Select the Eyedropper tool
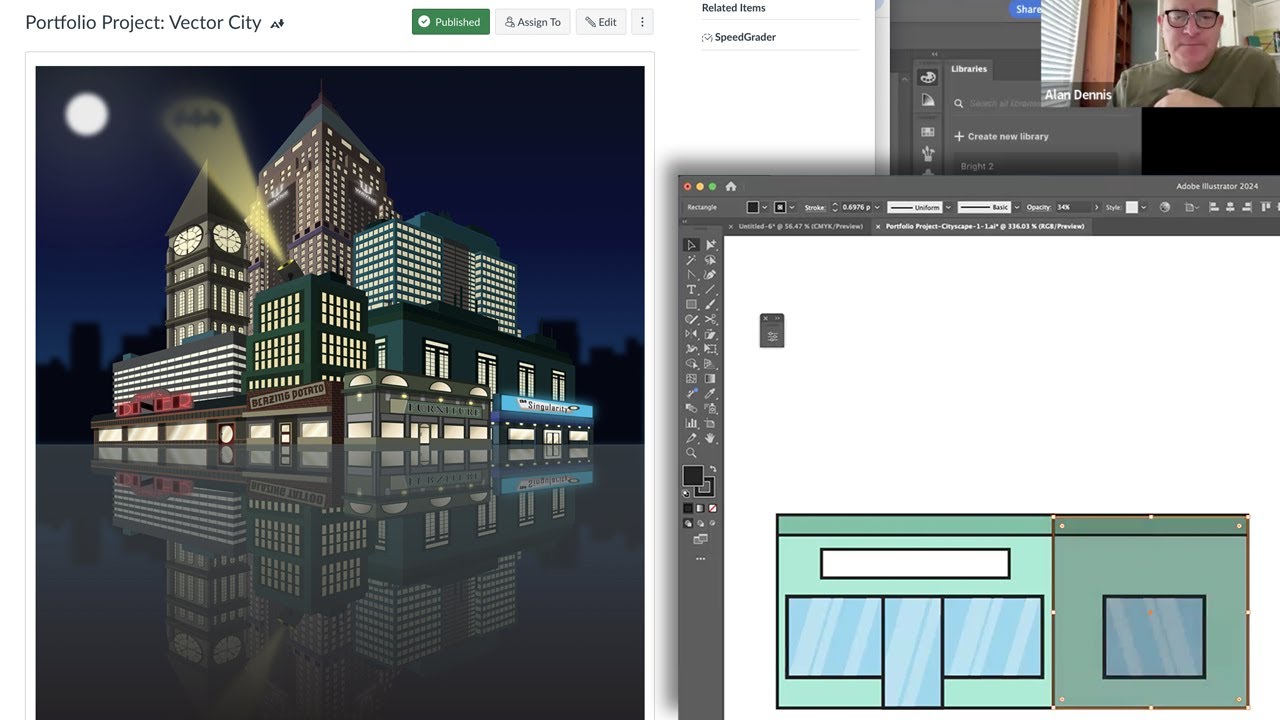This screenshot has height=720, width=1280. pyautogui.click(x=711, y=393)
